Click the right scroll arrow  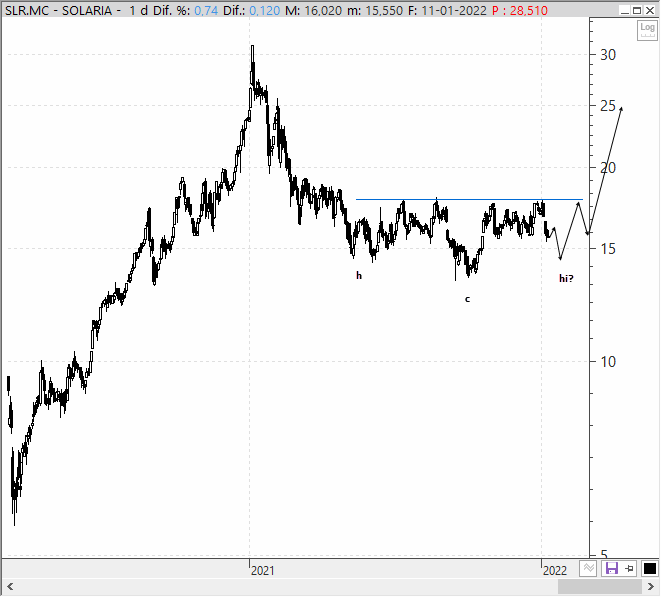pos(650,586)
